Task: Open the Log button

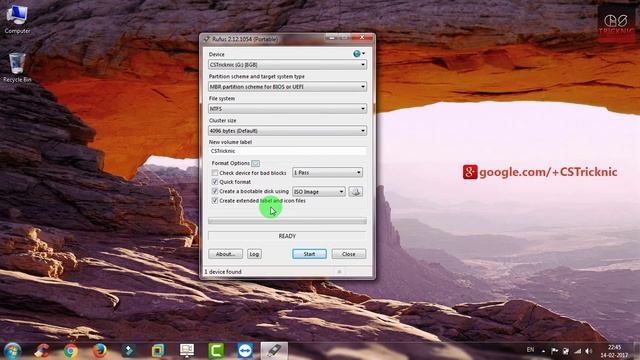Action: click(x=254, y=254)
